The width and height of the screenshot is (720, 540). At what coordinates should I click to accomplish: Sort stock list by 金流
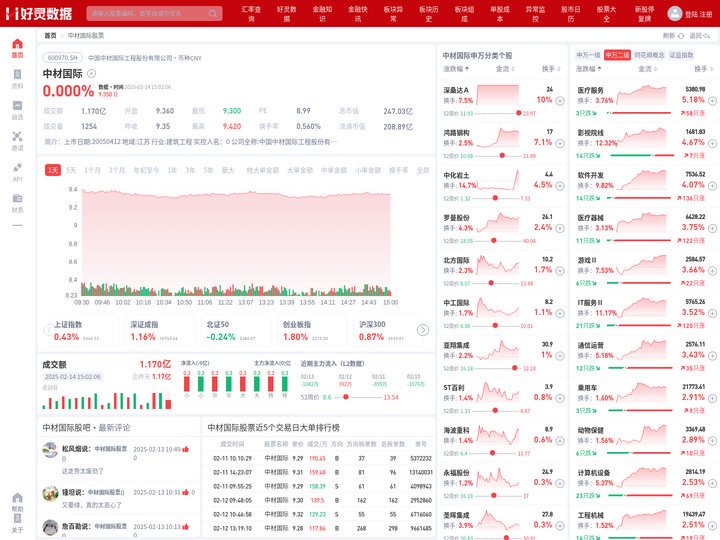505,69
